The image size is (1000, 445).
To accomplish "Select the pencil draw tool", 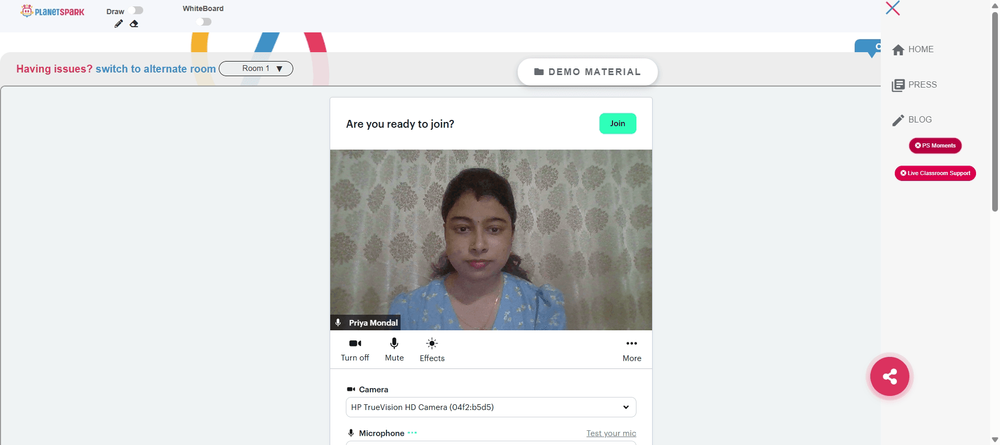I will click(119, 24).
